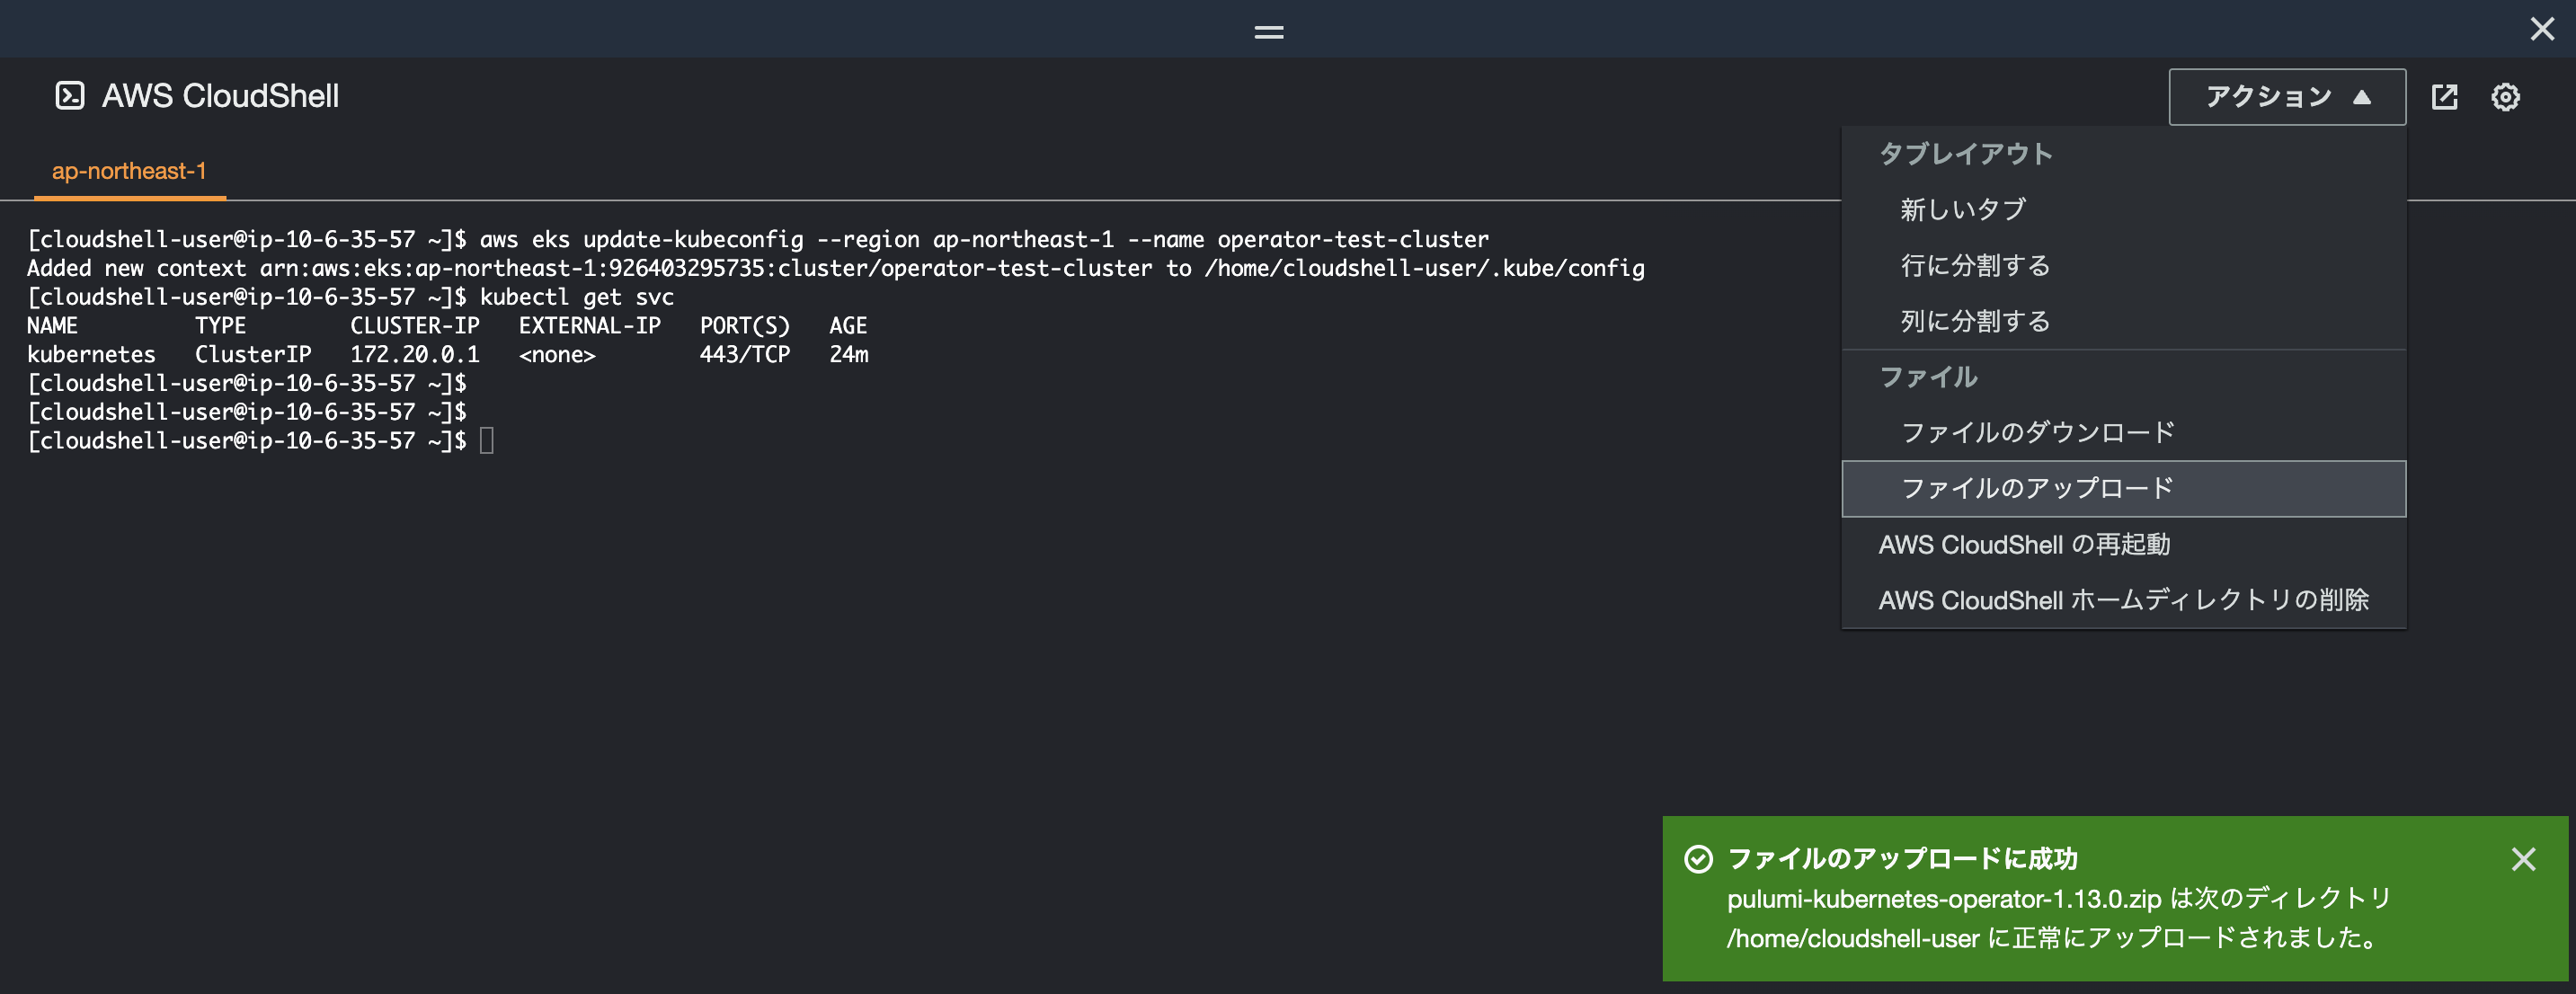Click the 'AWS CloudShell' title text
This screenshot has height=994, width=2576.
220,96
